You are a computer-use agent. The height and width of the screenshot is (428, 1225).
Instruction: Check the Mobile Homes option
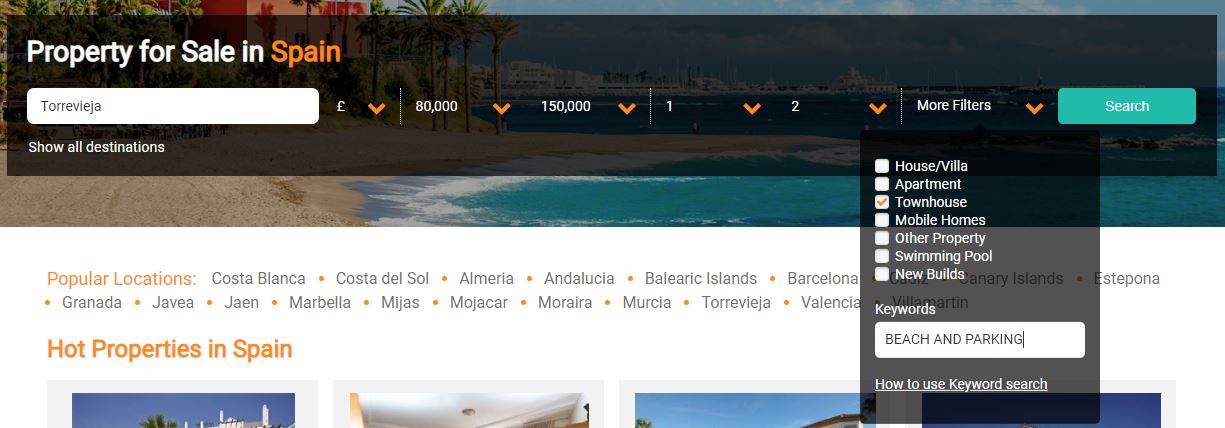[x=882, y=220]
